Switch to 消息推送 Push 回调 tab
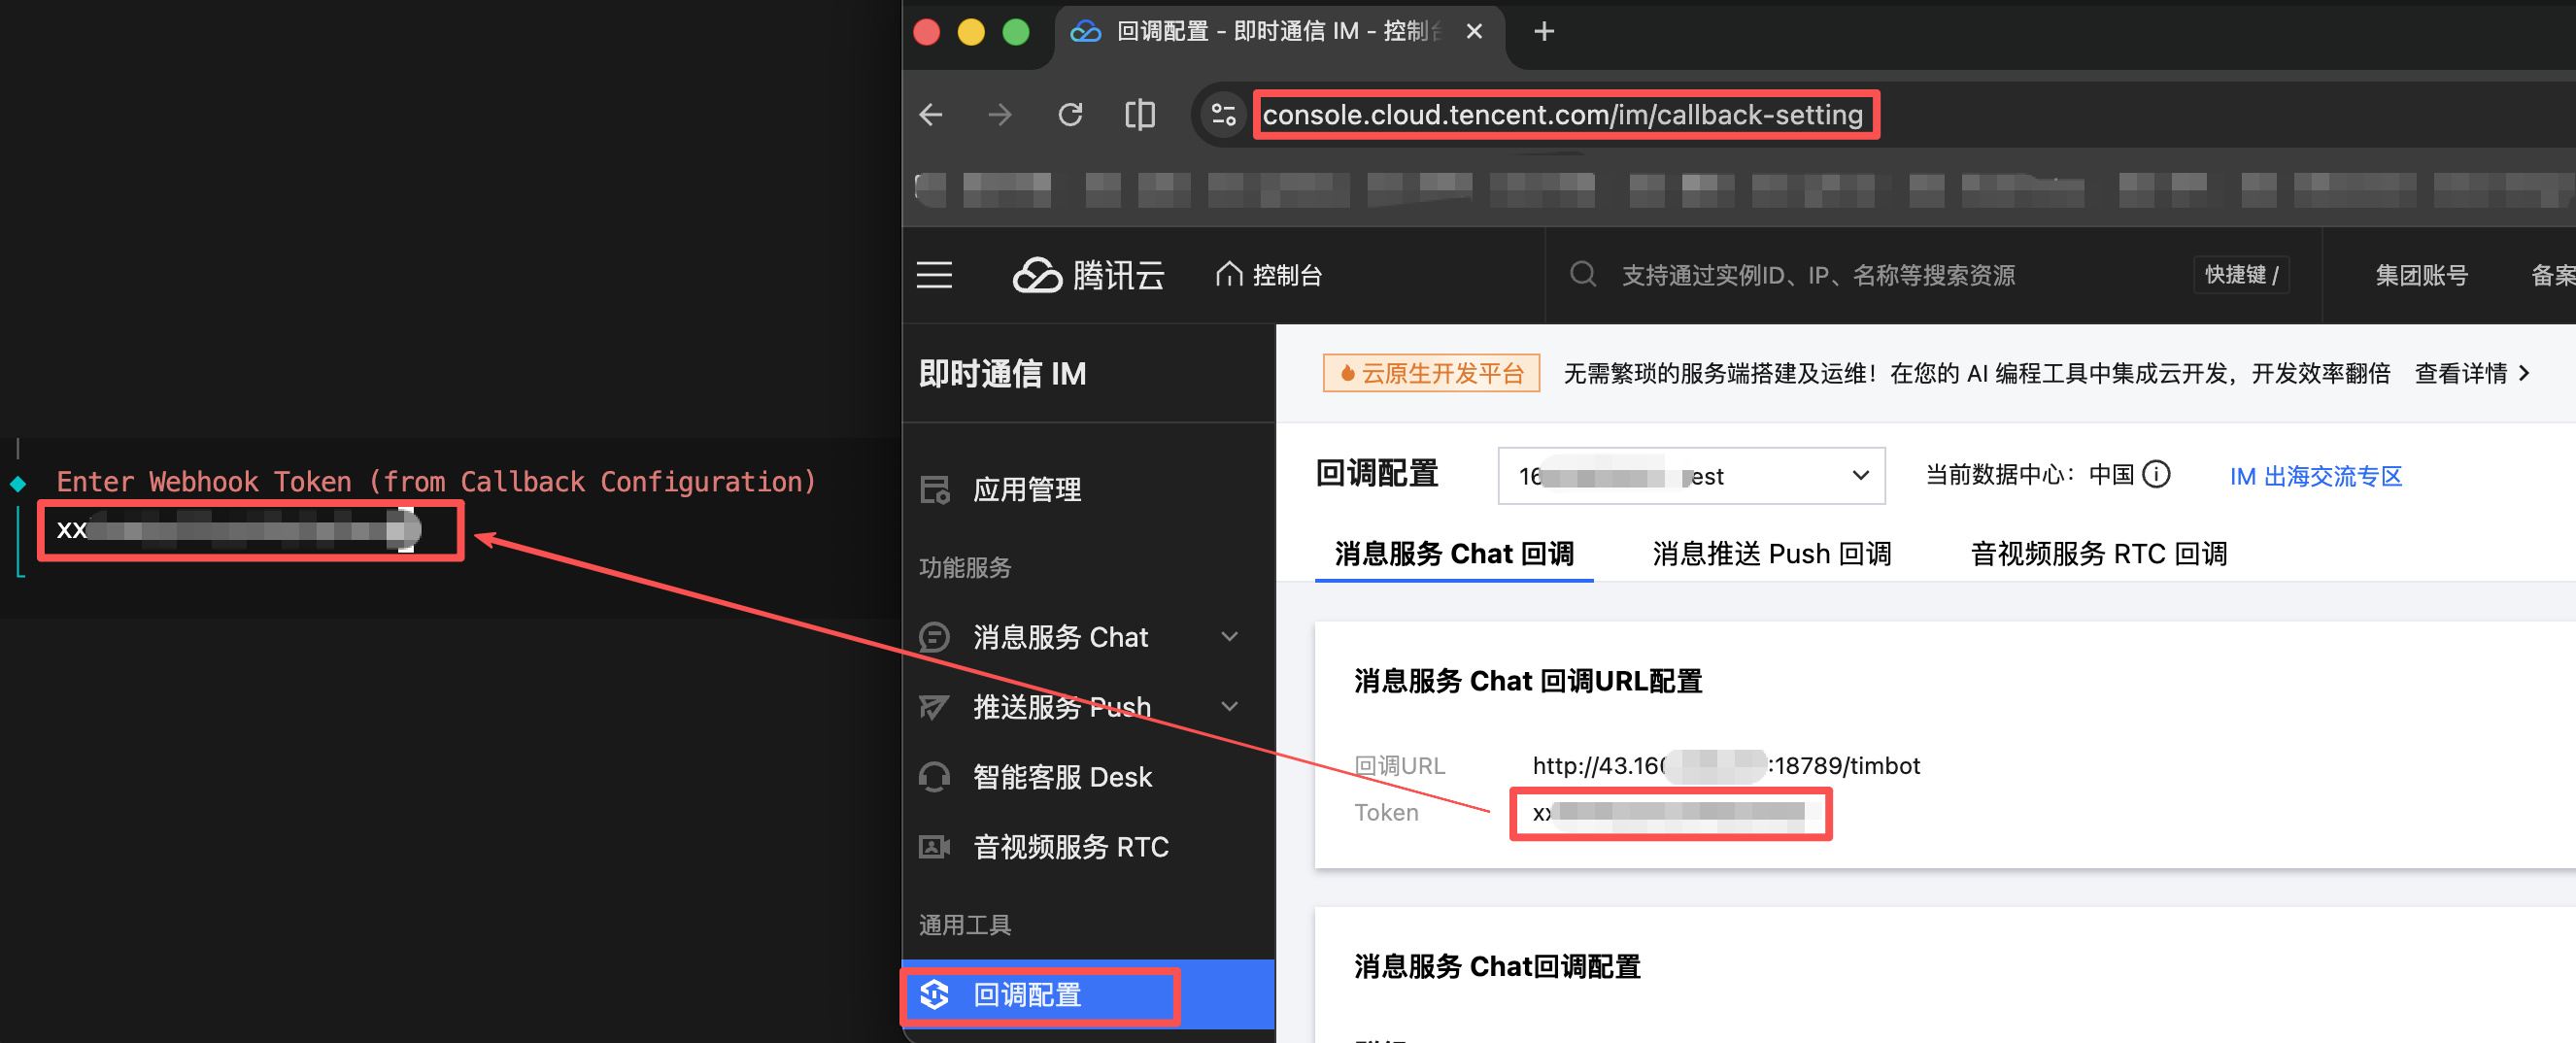The width and height of the screenshot is (2576, 1043). [1771, 554]
